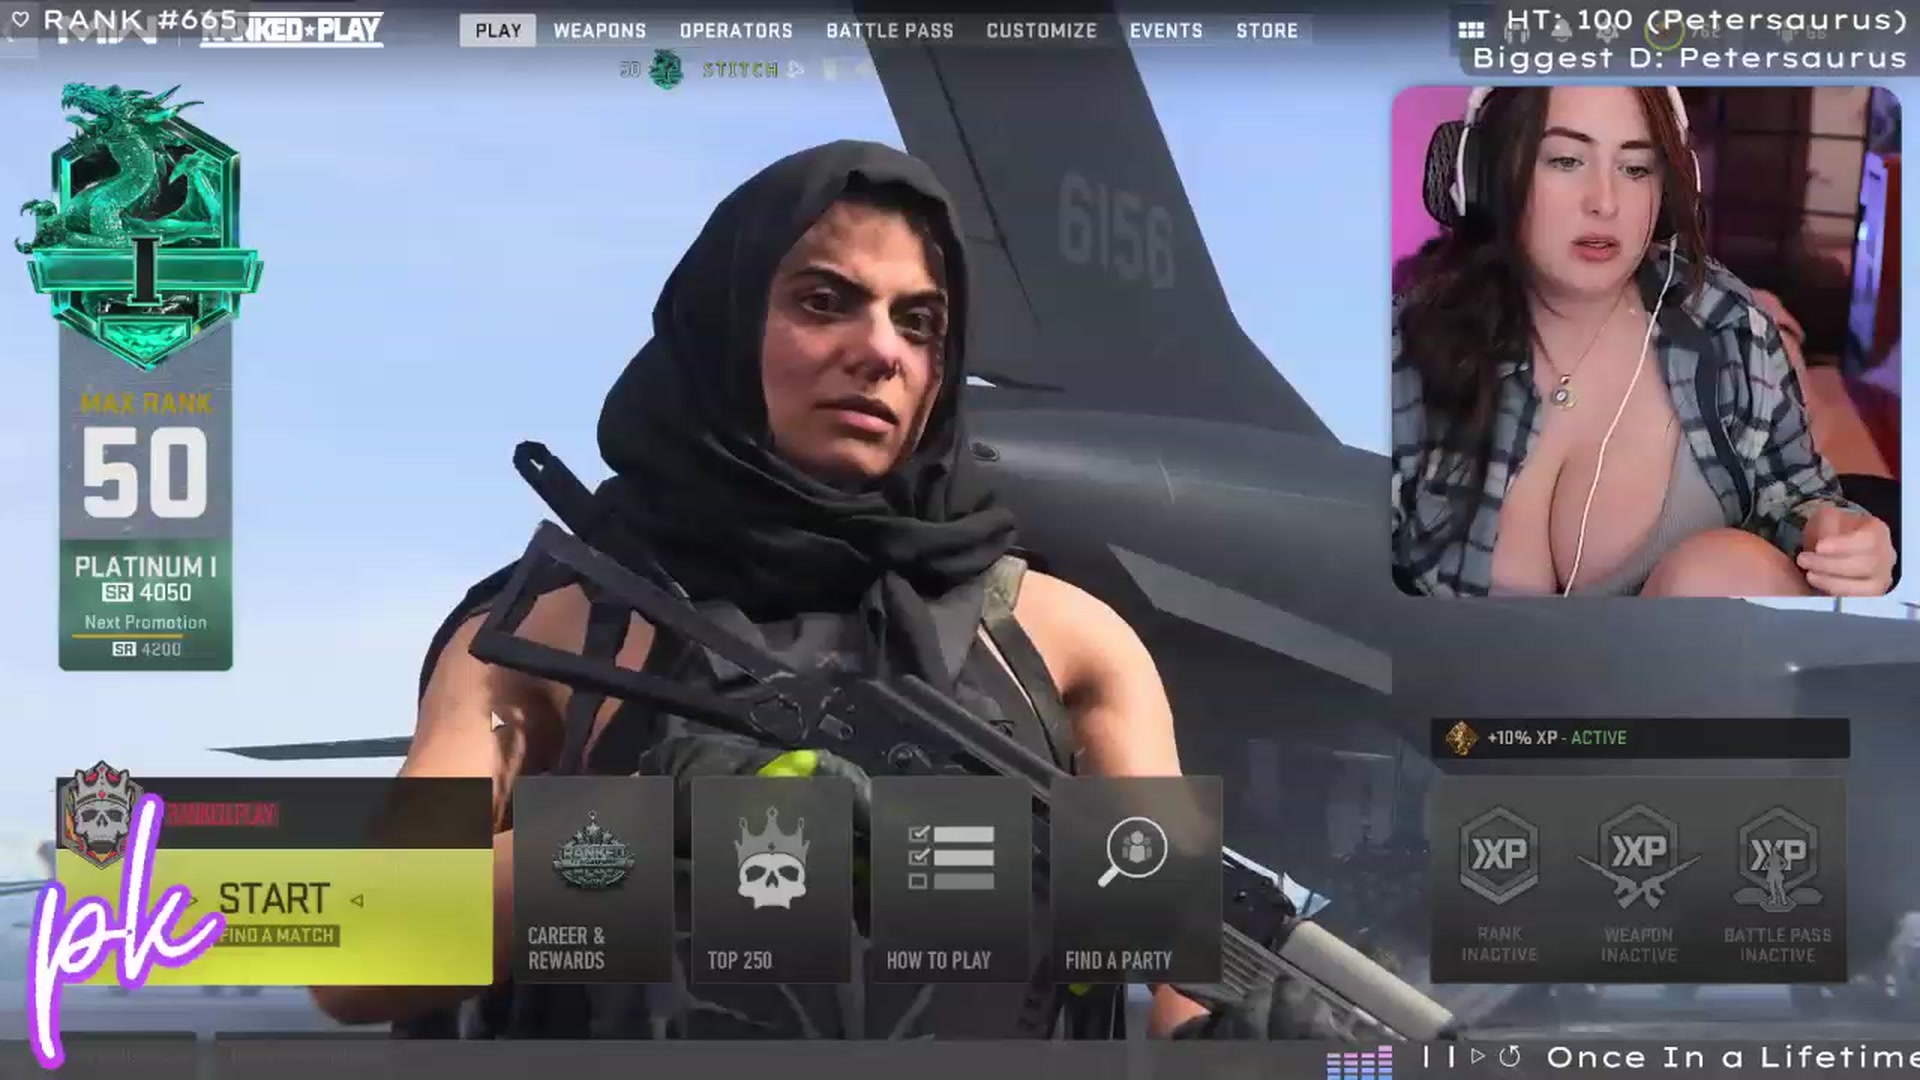Click the Ranked medal icon
The height and width of the screenshot is (1080, 1920).
593,851
